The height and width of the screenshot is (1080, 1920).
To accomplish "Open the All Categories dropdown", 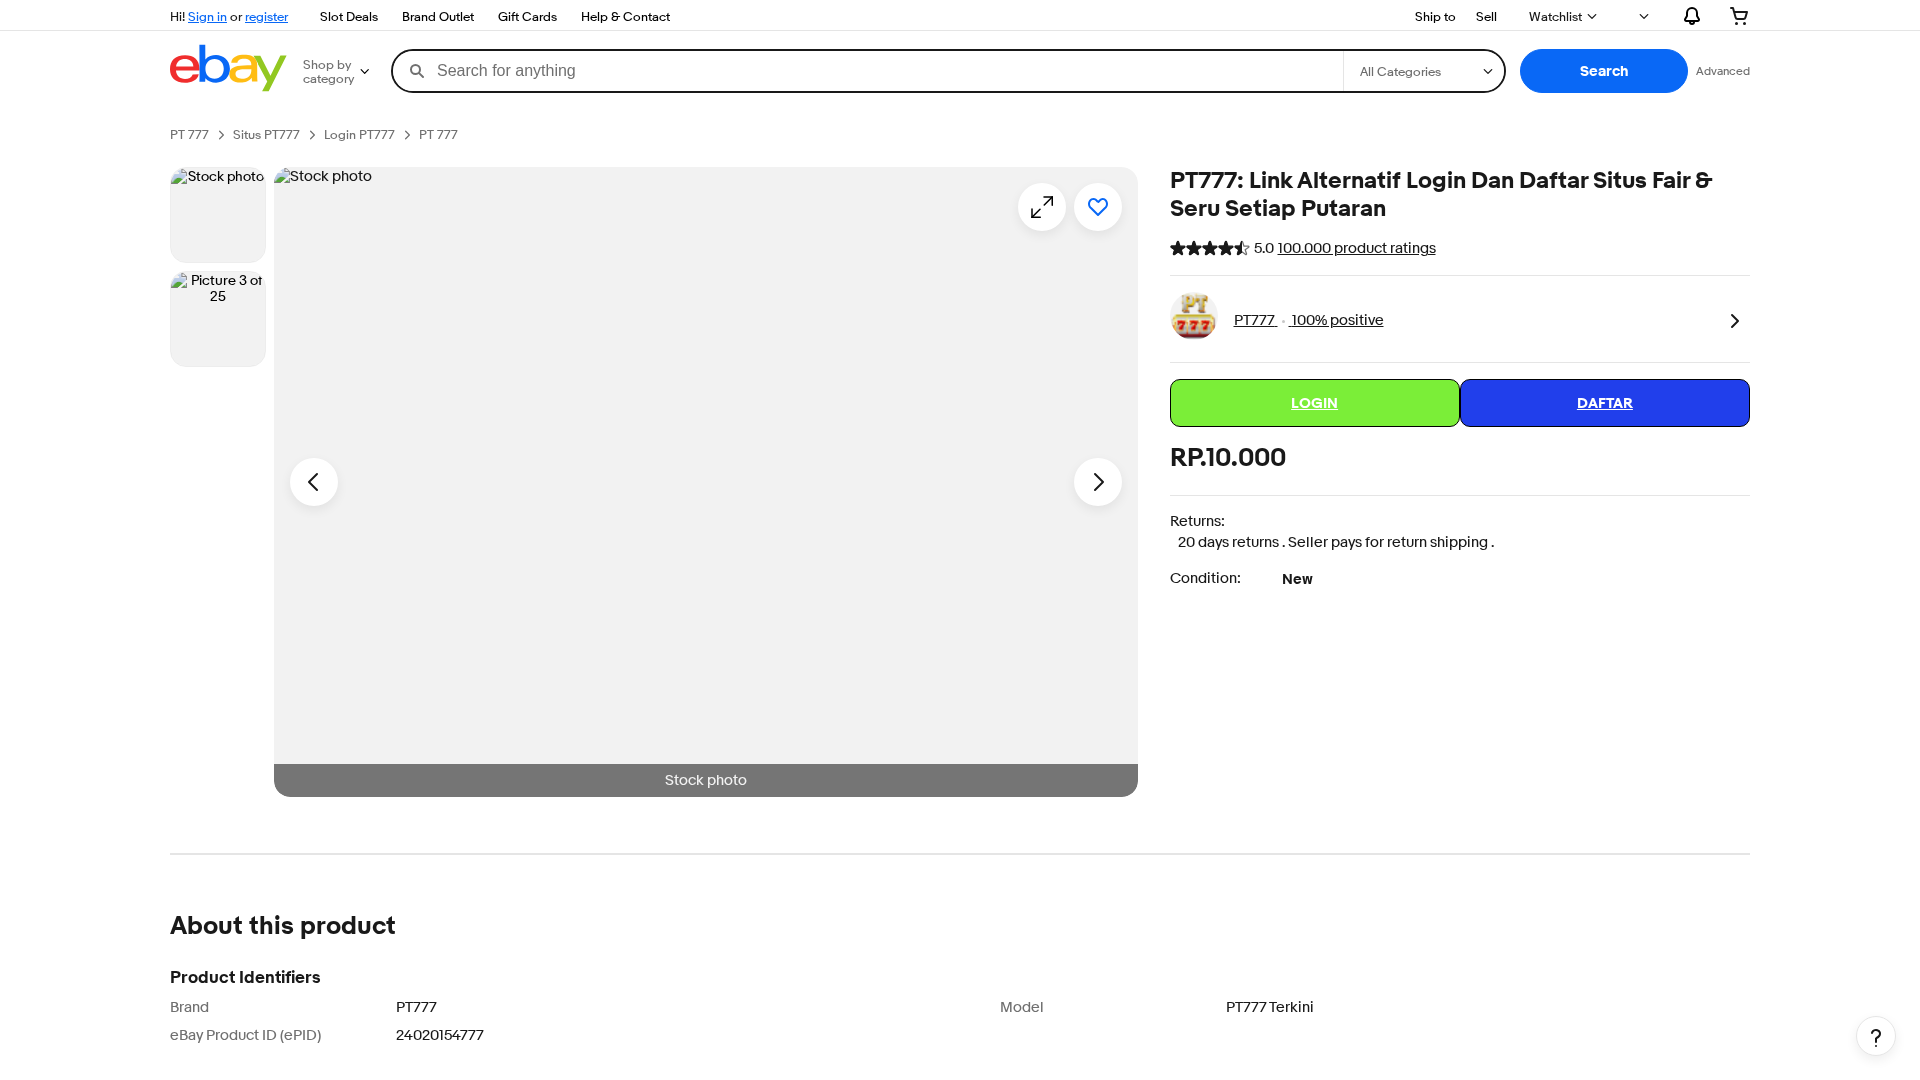I will (1425, 72).
